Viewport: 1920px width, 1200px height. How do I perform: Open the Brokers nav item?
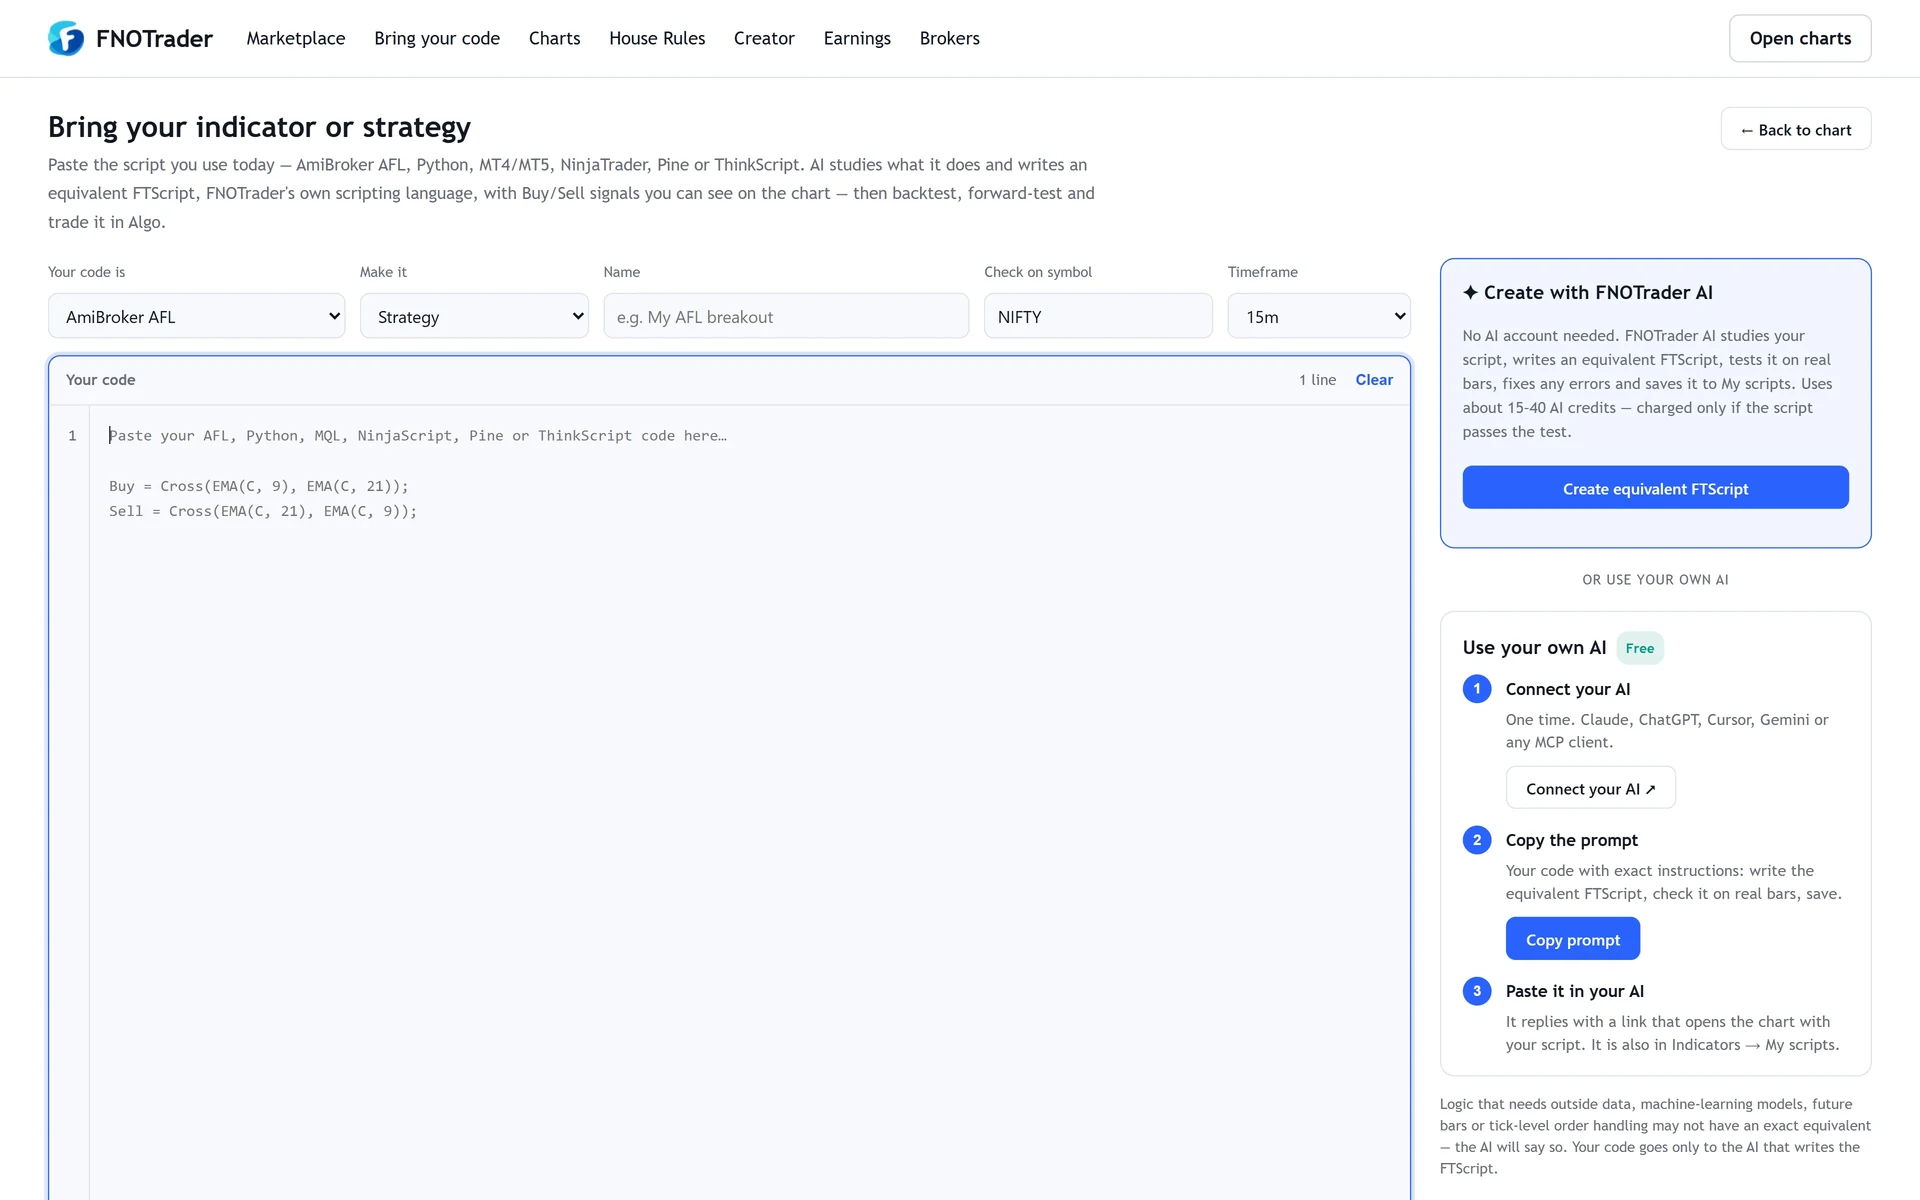pos(950,38)
